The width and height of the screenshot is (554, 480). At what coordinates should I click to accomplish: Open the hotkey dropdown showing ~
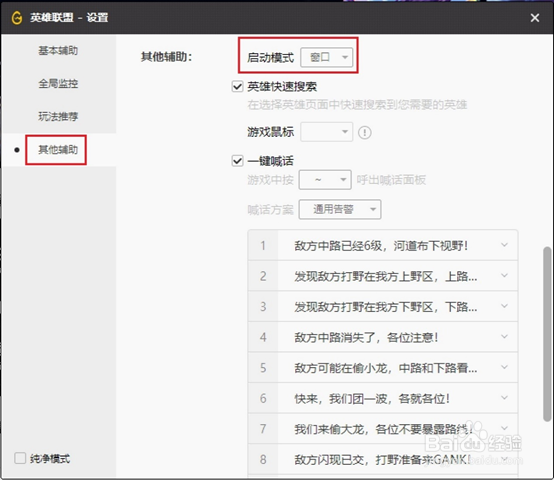point(325,180)
